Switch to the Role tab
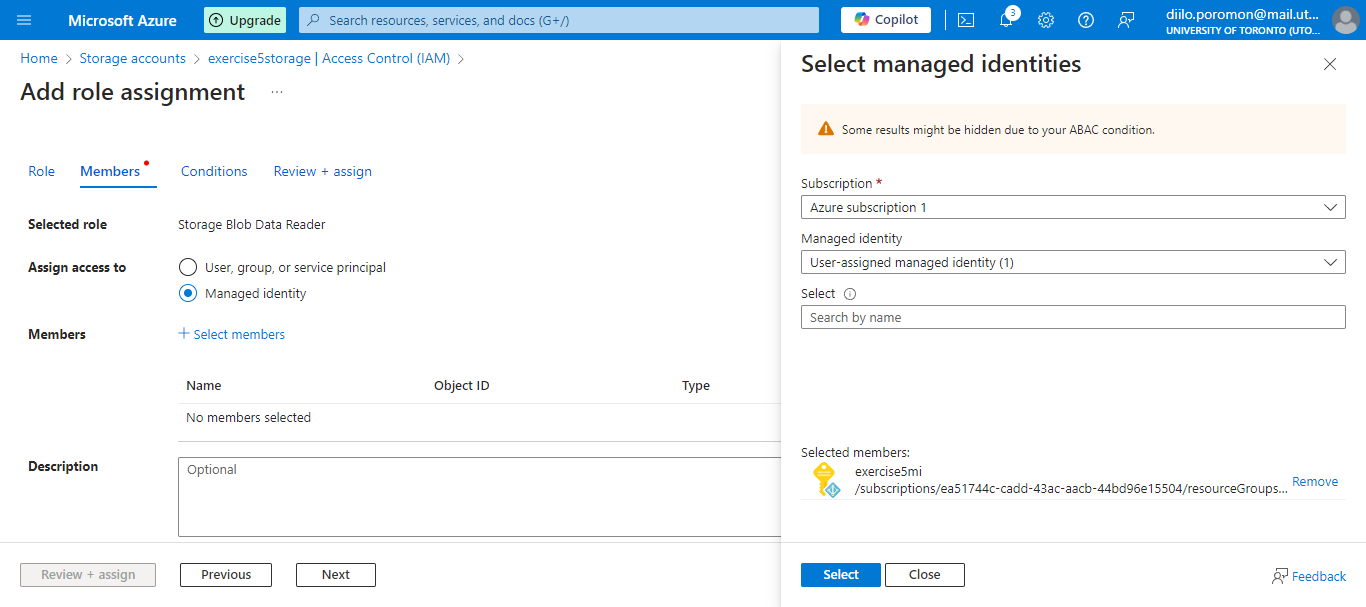Viewport: 1366px width, 607px height. point(41,171)
